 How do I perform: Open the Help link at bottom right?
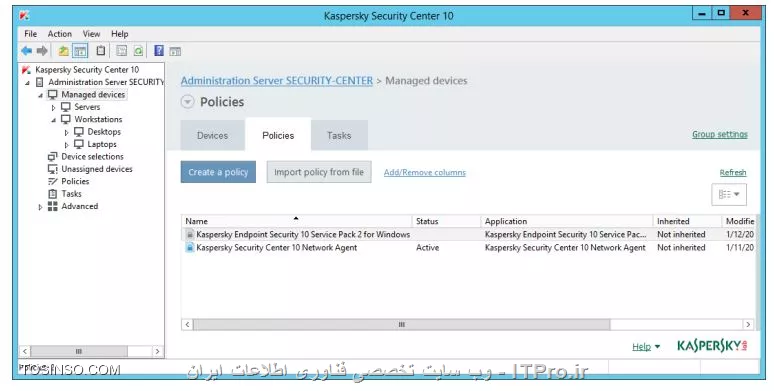click(642, 347)
